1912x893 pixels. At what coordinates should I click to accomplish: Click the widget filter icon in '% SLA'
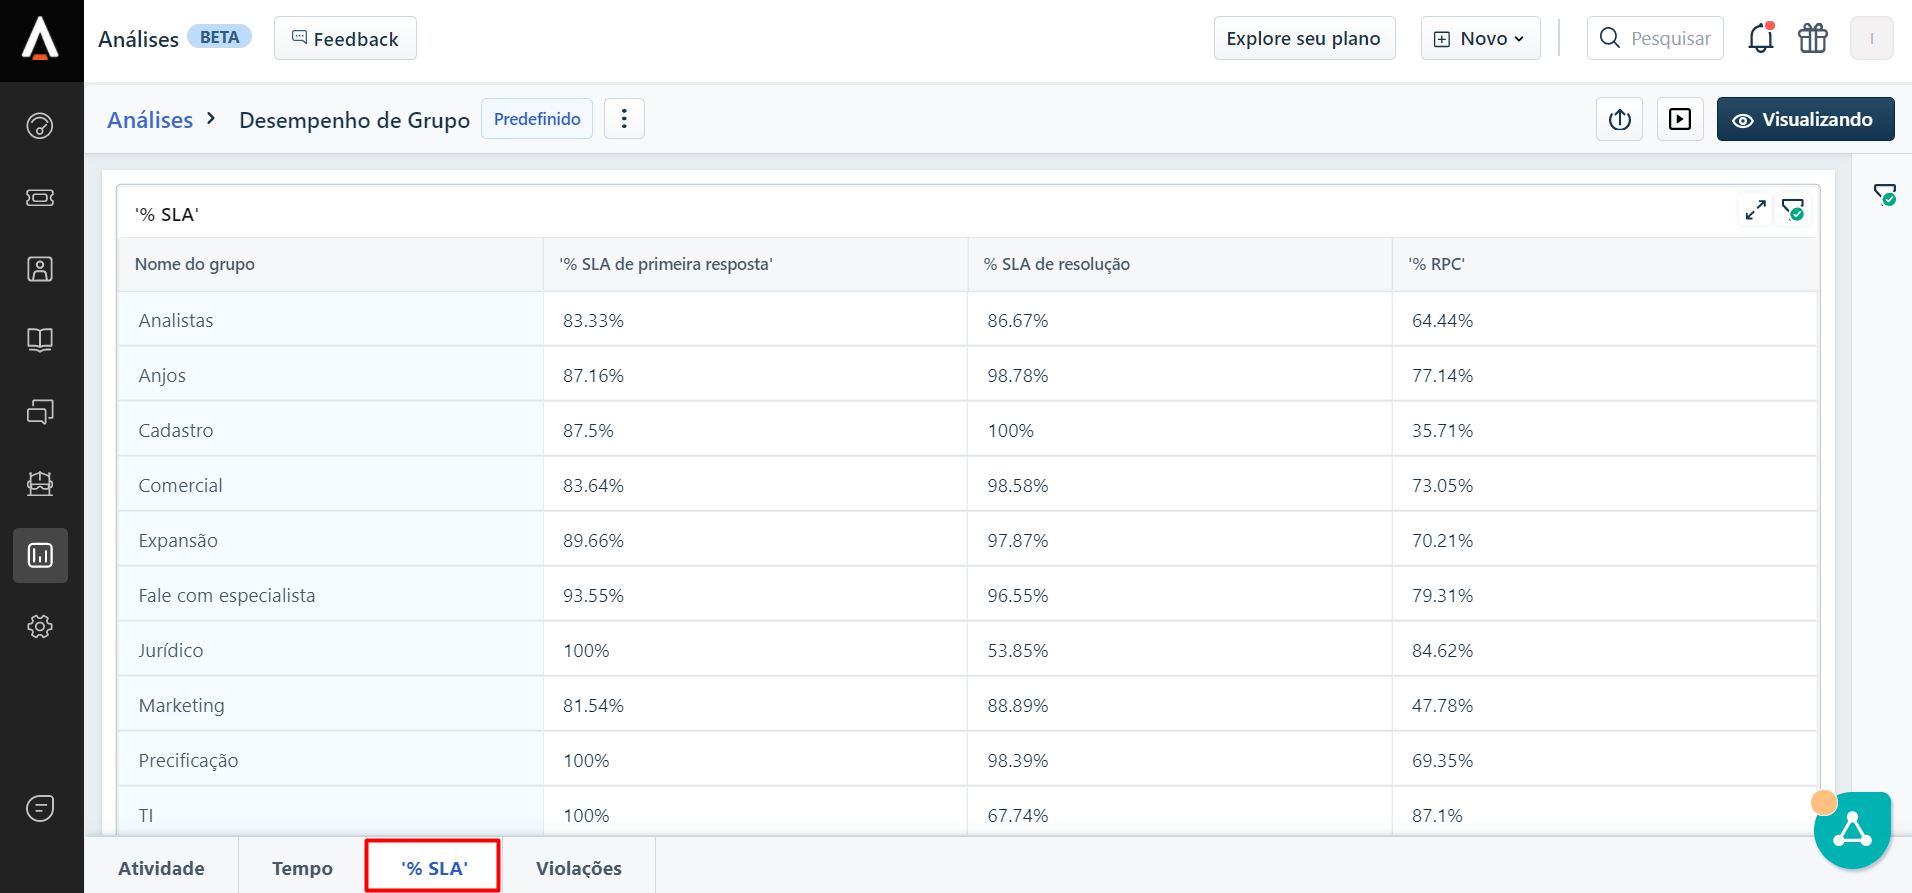point(1793,210)
